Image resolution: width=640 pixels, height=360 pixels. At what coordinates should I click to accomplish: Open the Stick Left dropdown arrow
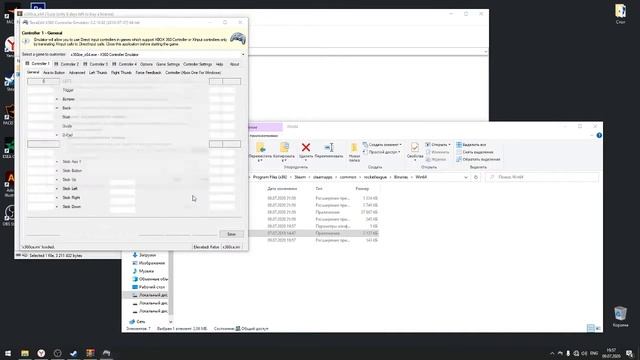coord(57,189)
